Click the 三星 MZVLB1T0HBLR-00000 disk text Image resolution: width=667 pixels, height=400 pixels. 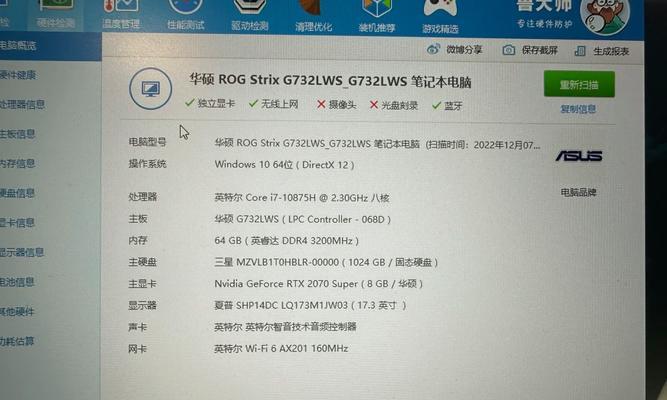(x=326, y=262)
